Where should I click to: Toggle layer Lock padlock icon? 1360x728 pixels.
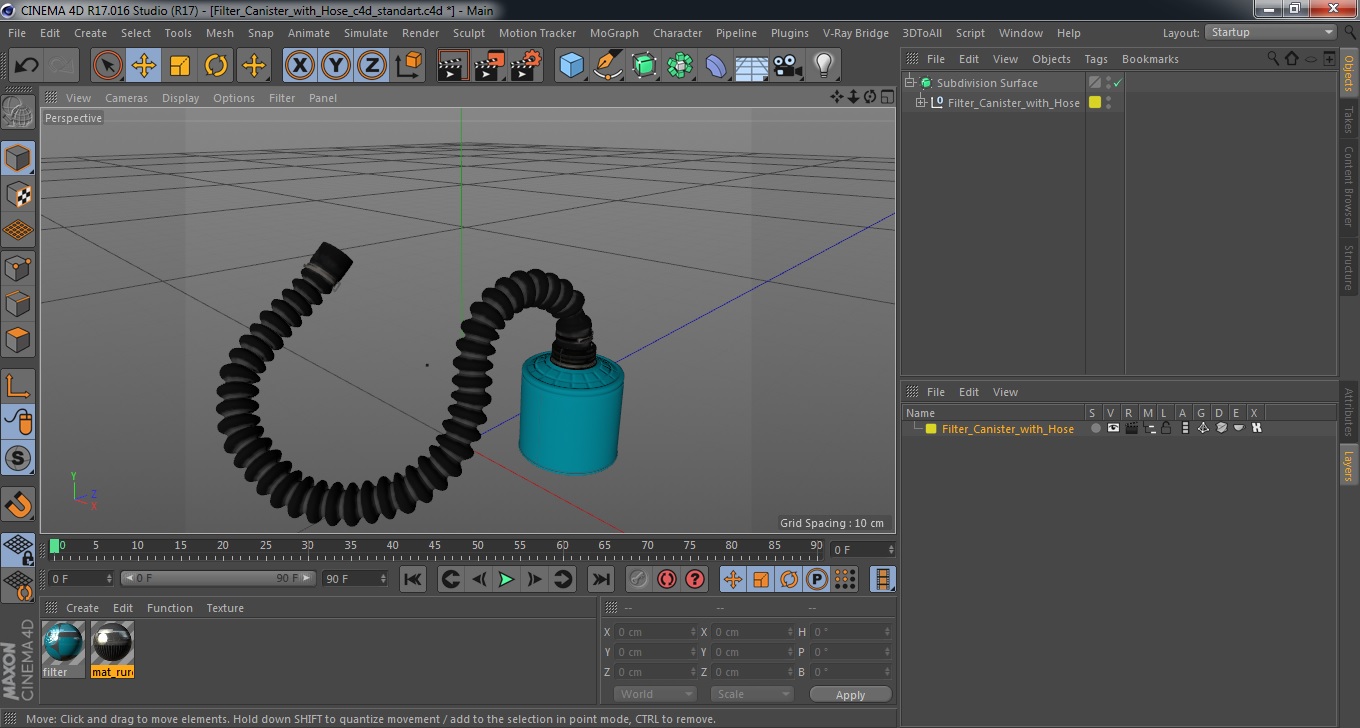[1166, 428]
